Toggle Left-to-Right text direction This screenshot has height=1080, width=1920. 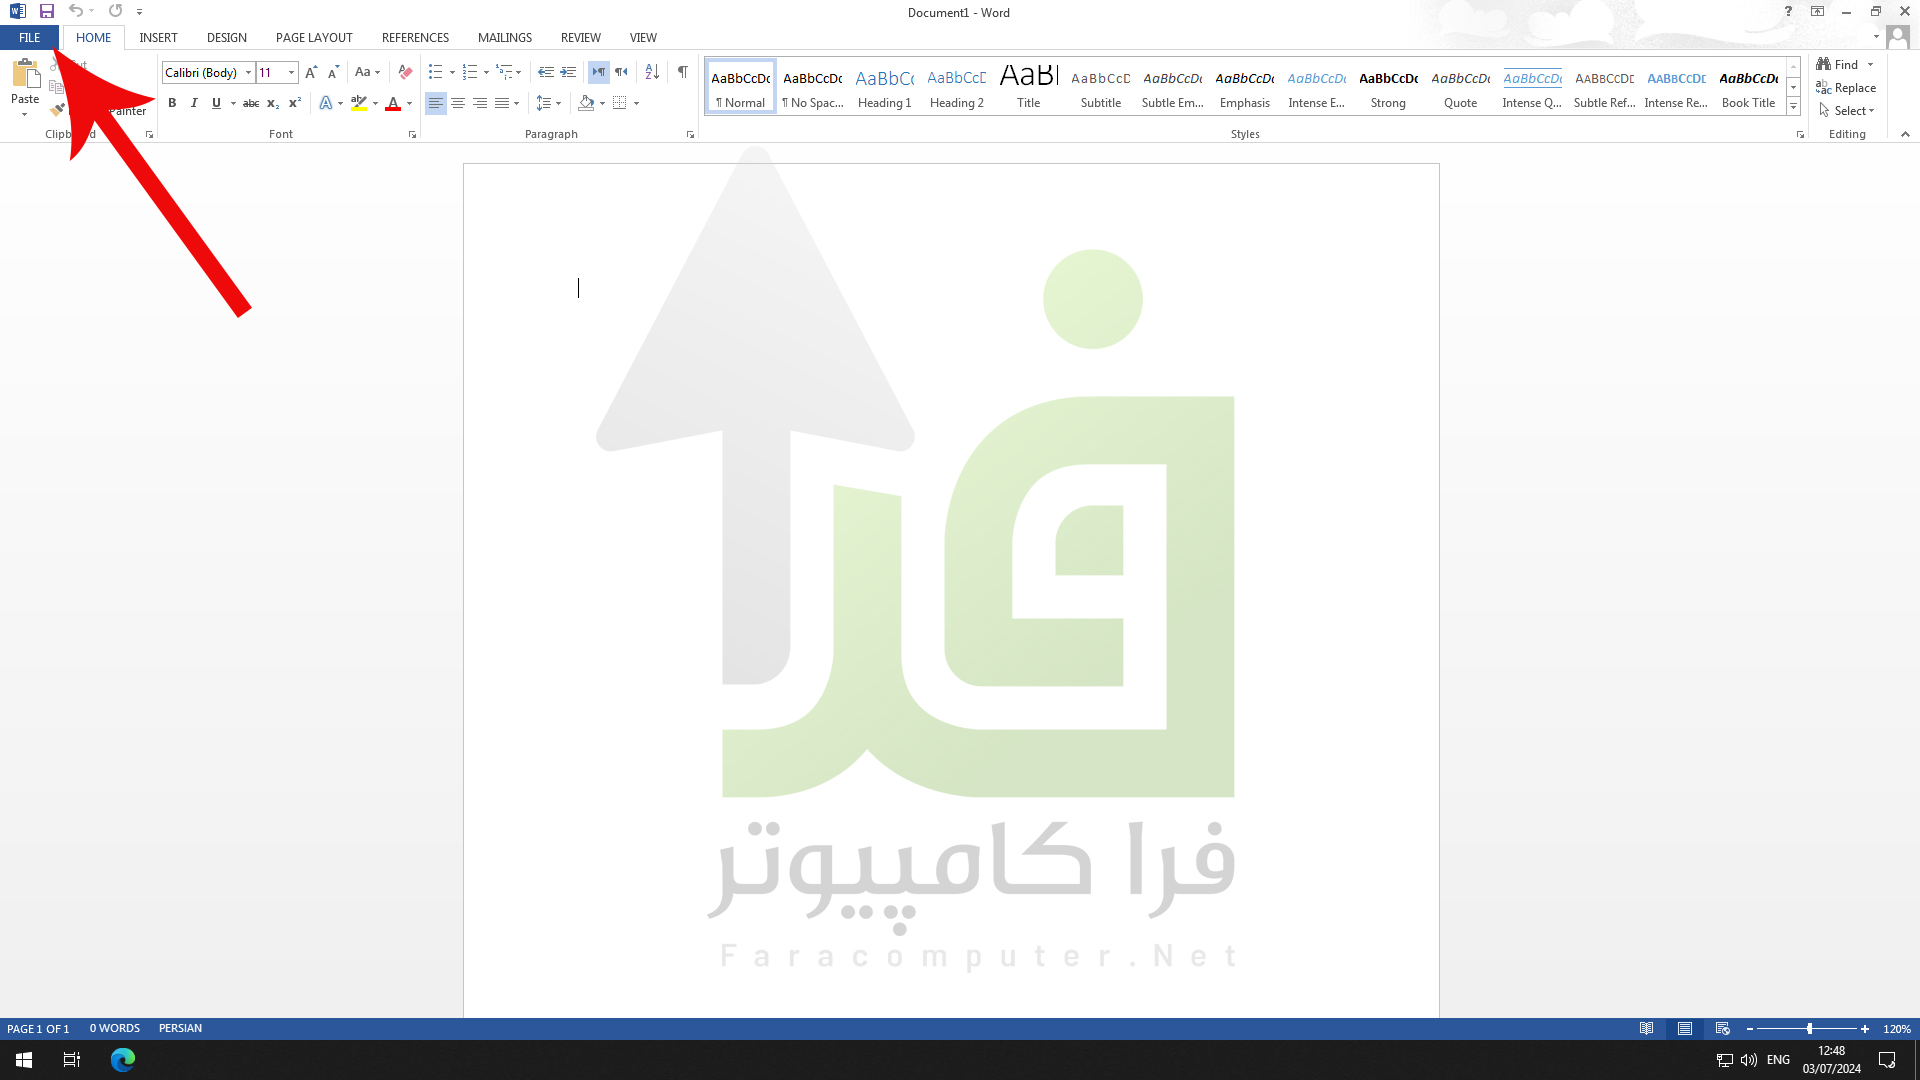pos(598,72)
